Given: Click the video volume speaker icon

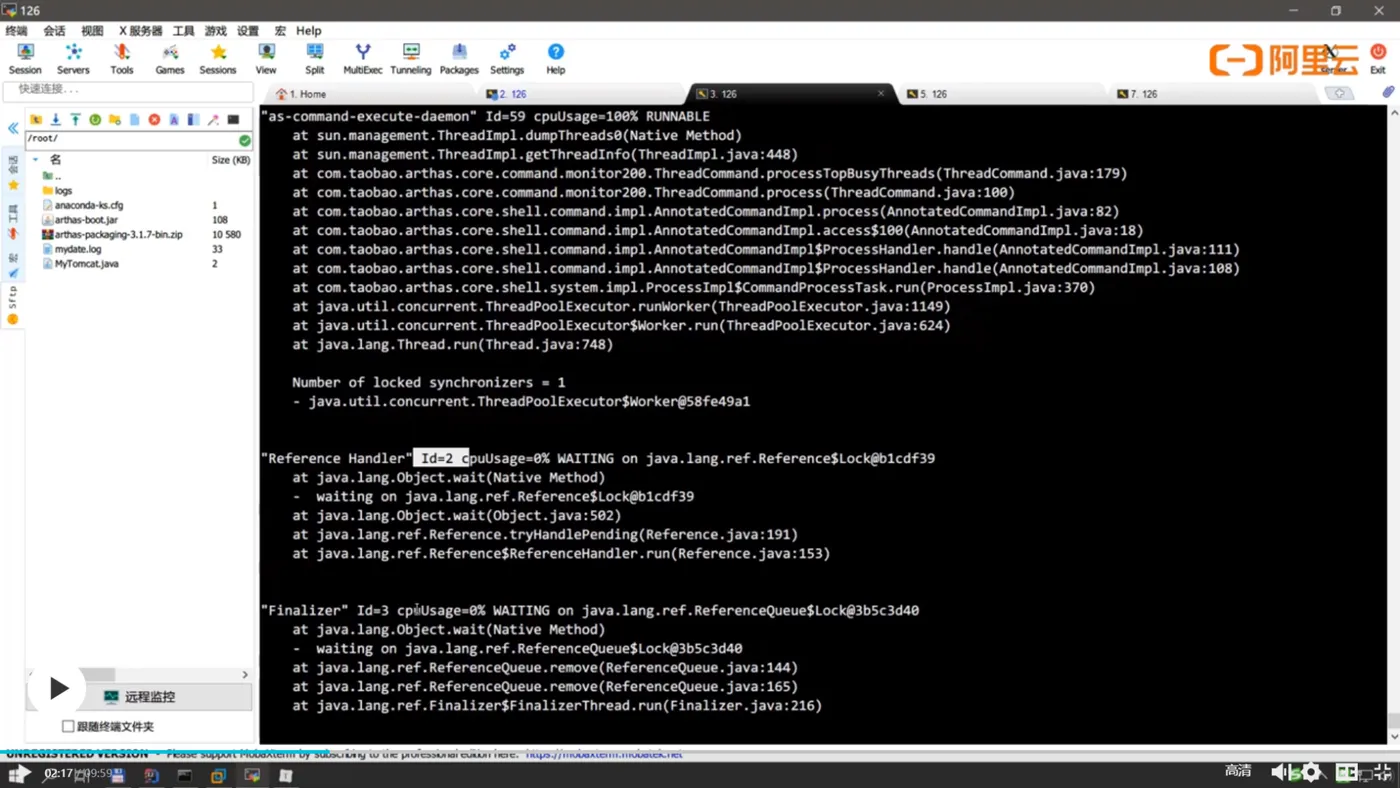Looking at the screenshot, I should [x=1279, y=772].
